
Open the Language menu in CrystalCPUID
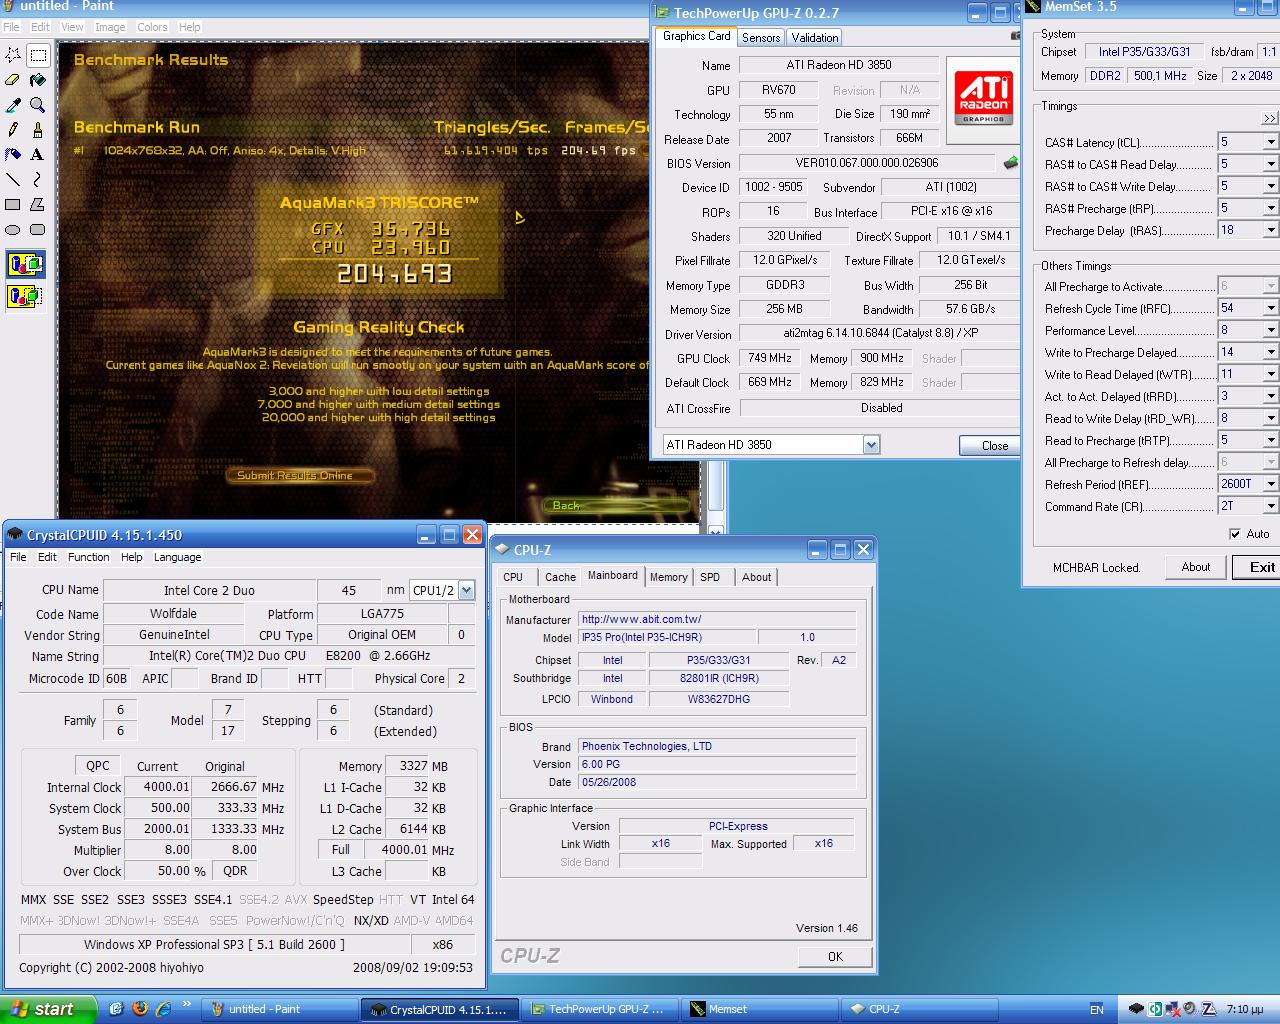tap(177, 557)
